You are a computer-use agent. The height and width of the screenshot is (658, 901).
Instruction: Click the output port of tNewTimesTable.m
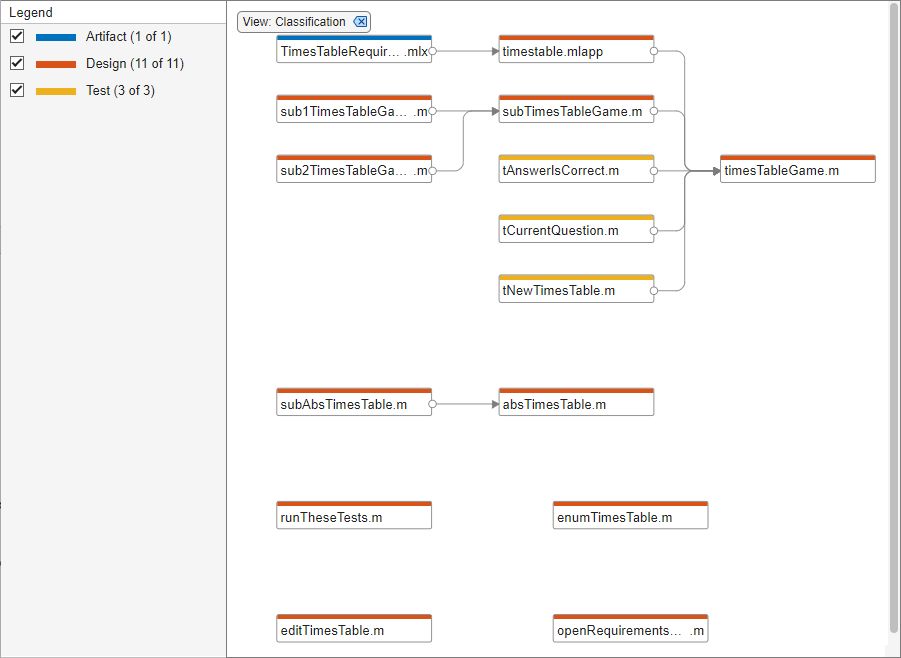(x=654, y=291)
